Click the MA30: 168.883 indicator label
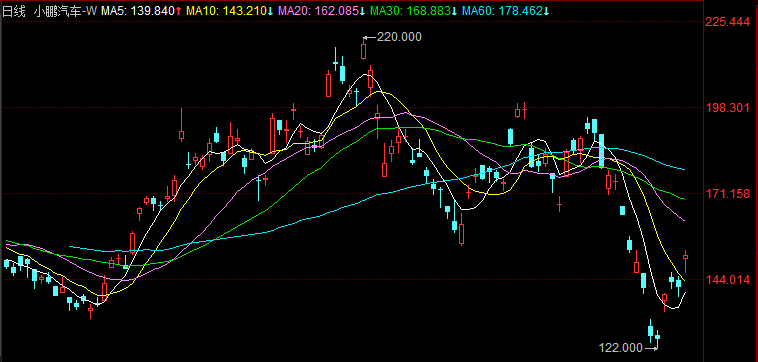The image size is (758, 362). pos(414,12)
